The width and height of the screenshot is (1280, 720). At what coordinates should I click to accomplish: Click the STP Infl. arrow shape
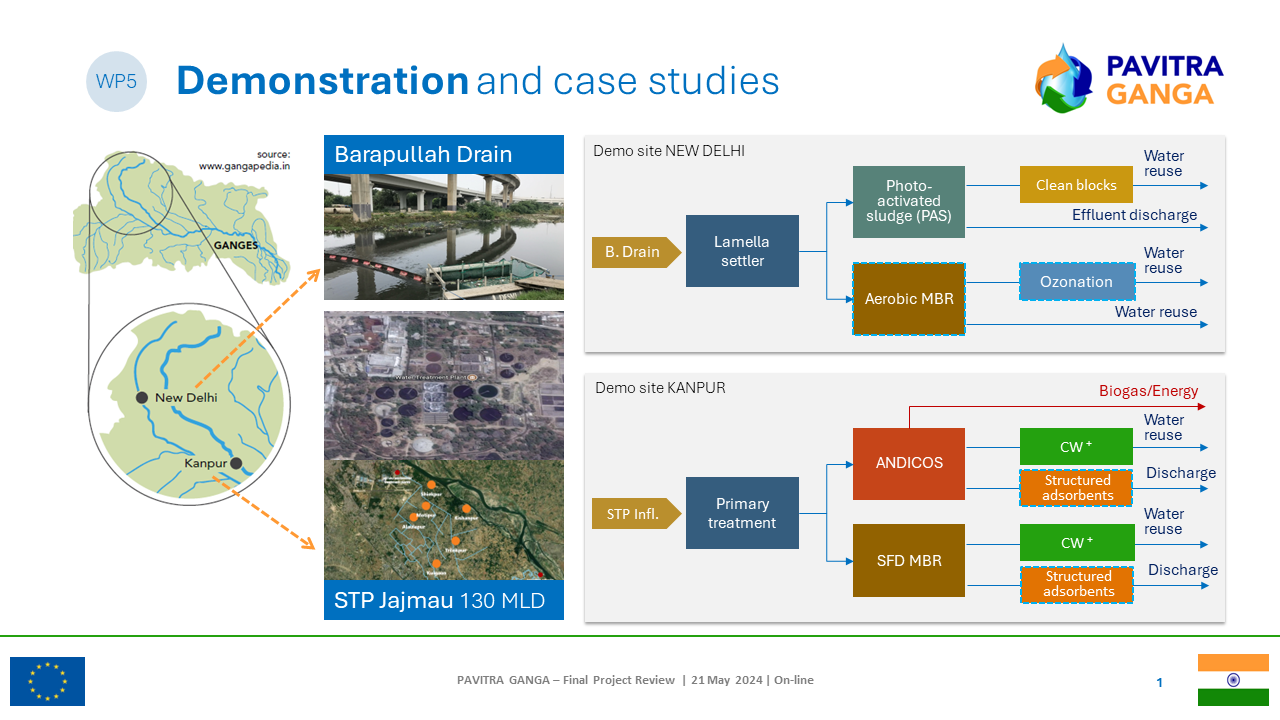(x=635, y=516)
